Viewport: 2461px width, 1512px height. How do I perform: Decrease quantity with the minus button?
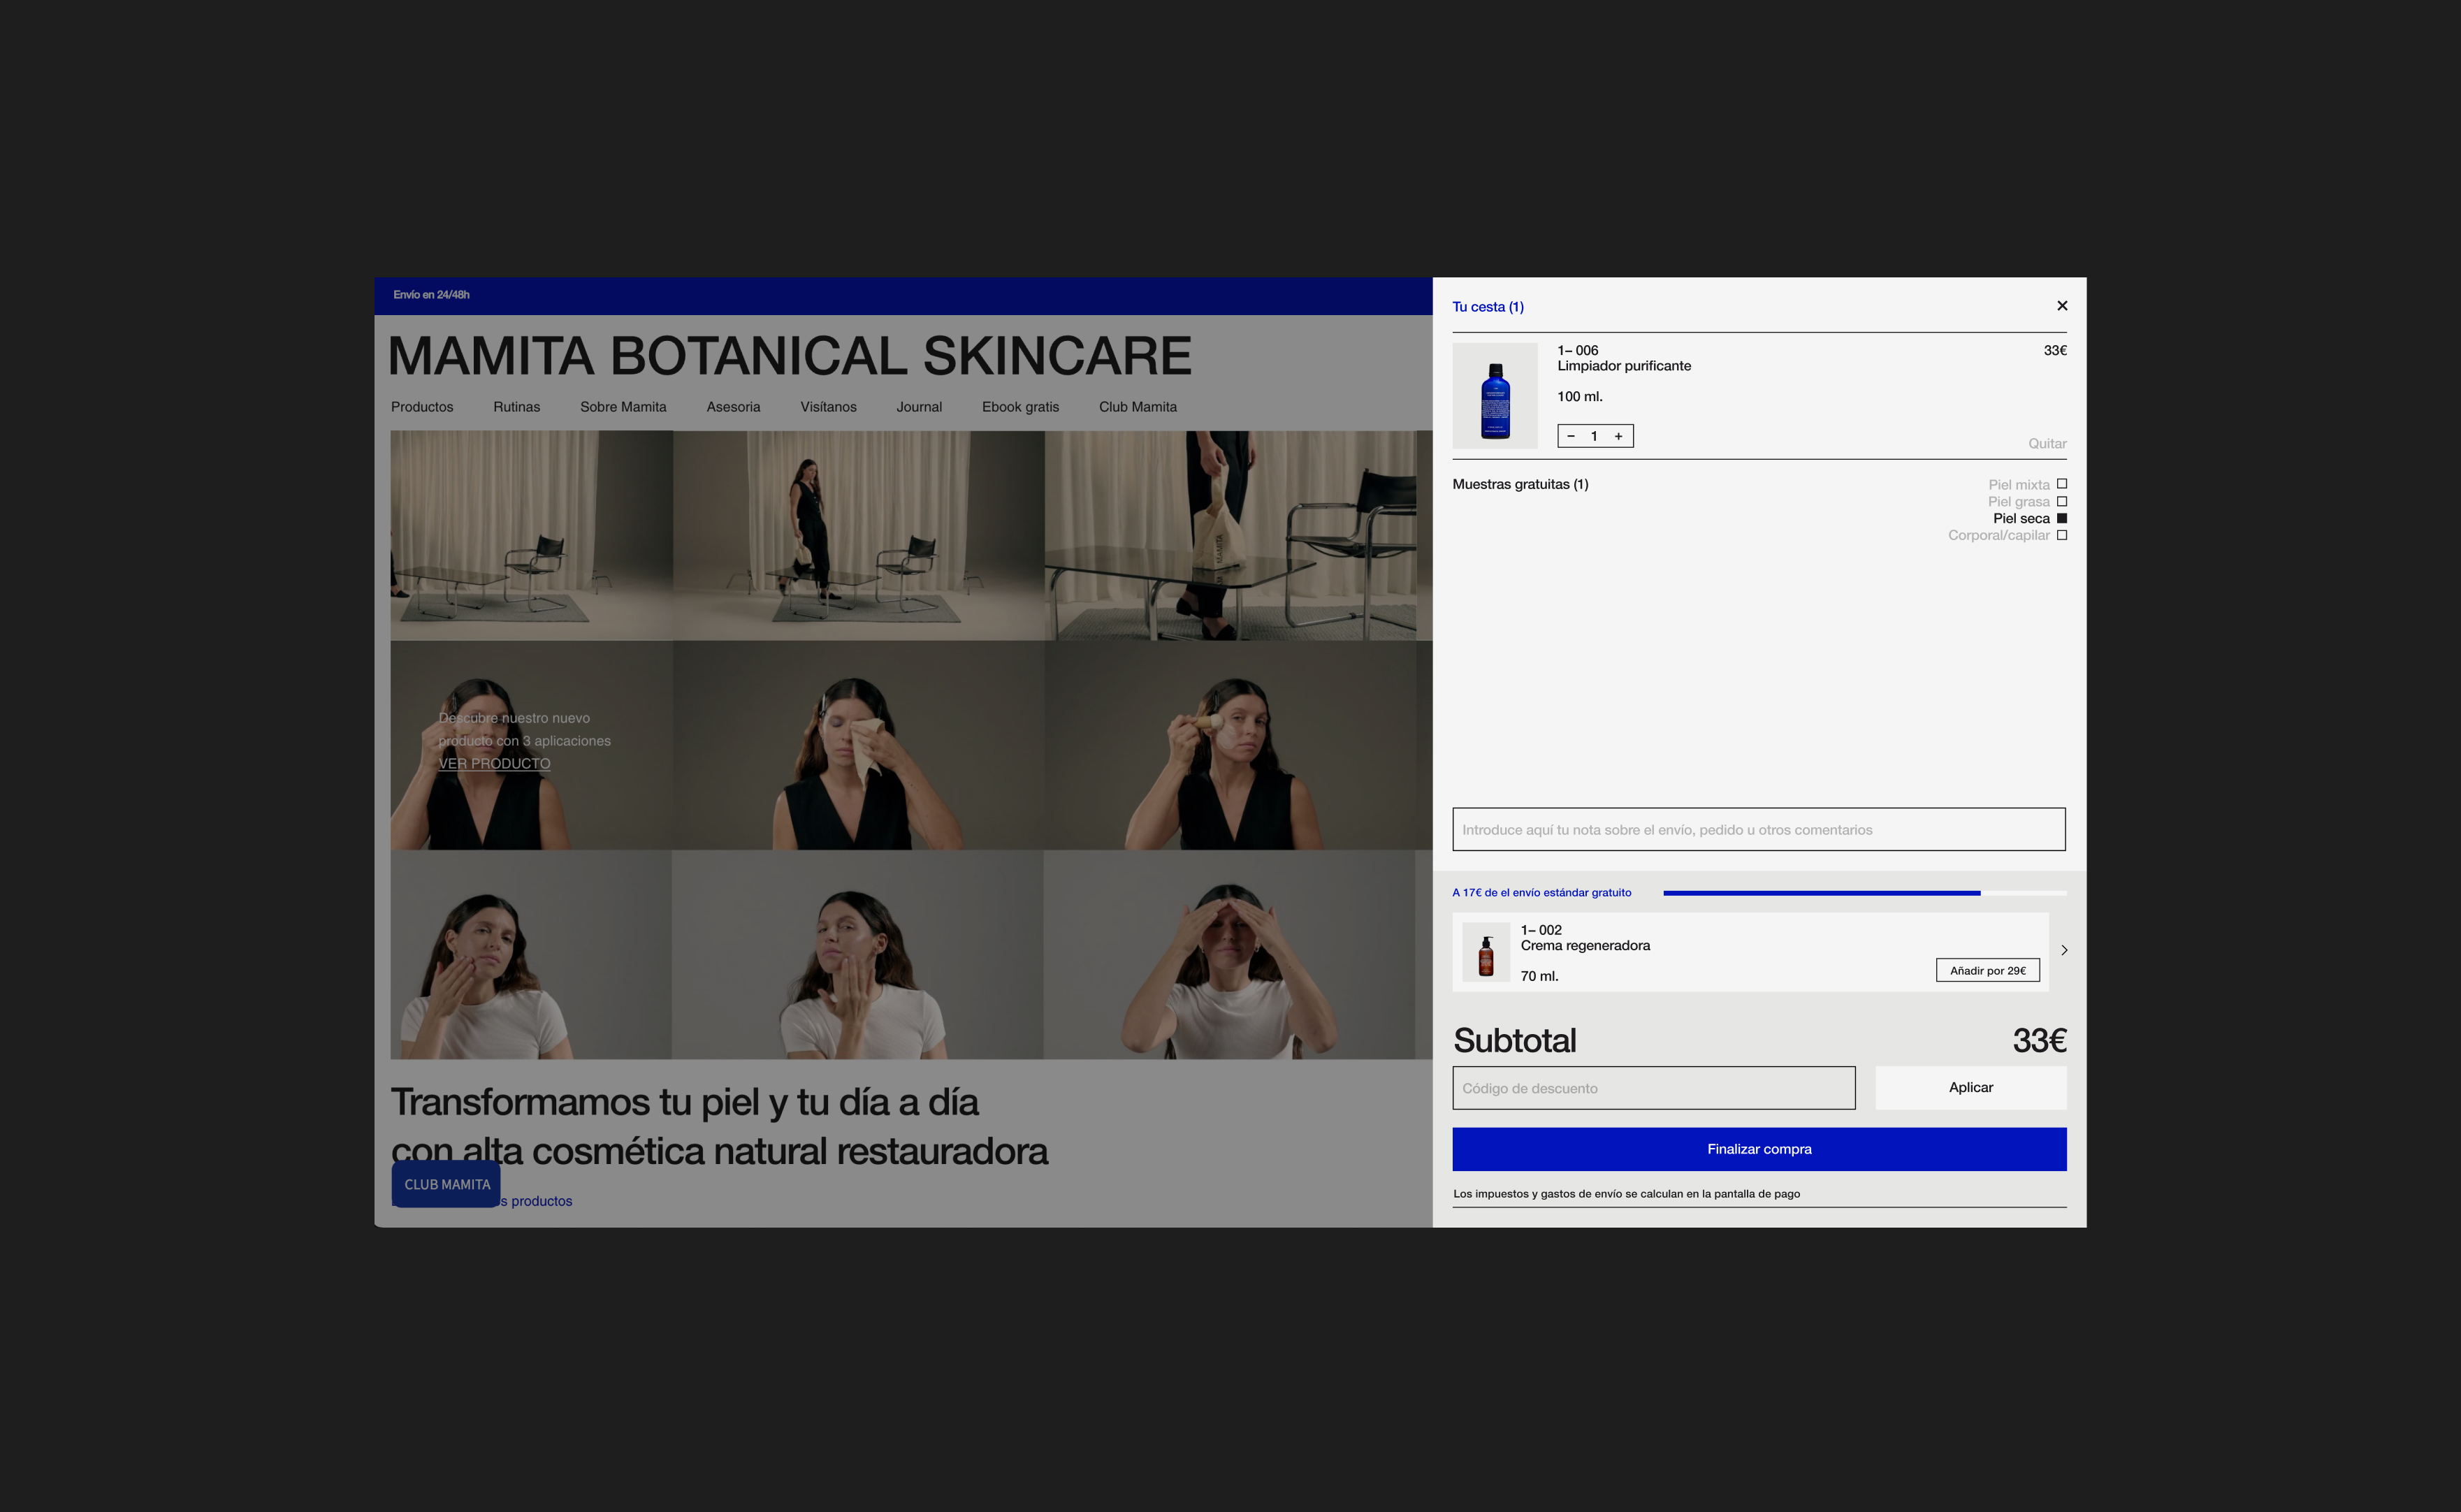point(1571,436)
